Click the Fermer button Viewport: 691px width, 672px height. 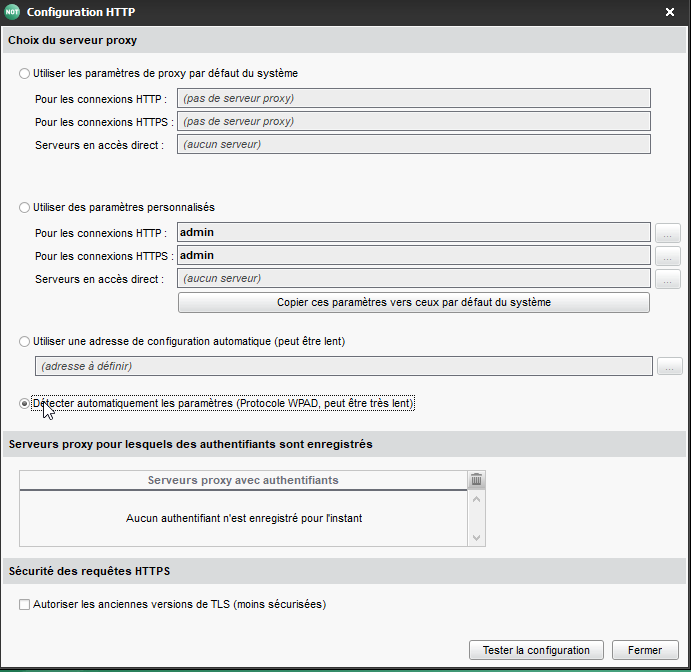[645, 650]
